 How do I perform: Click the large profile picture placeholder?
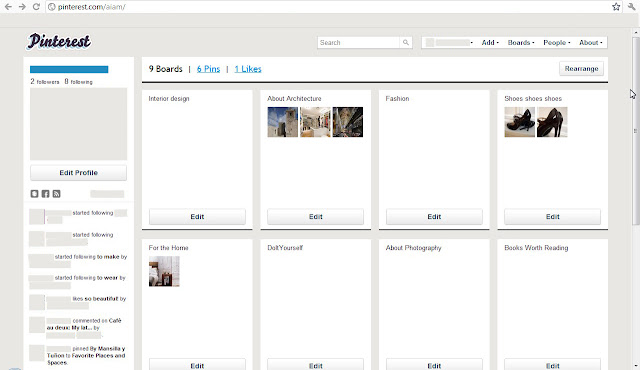point(78,124)
